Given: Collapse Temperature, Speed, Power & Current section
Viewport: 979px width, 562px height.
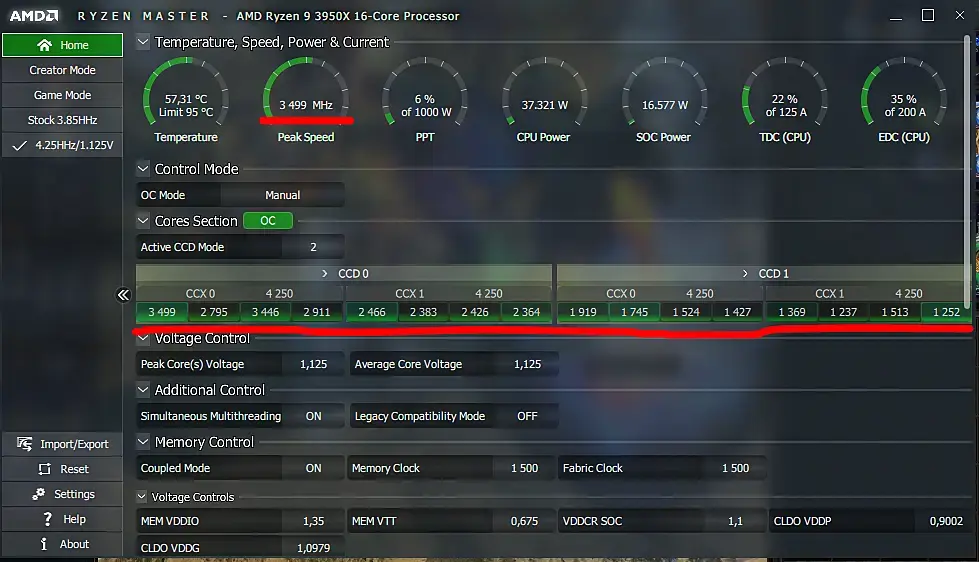Looking at the screenshot, I should point(143,42).
